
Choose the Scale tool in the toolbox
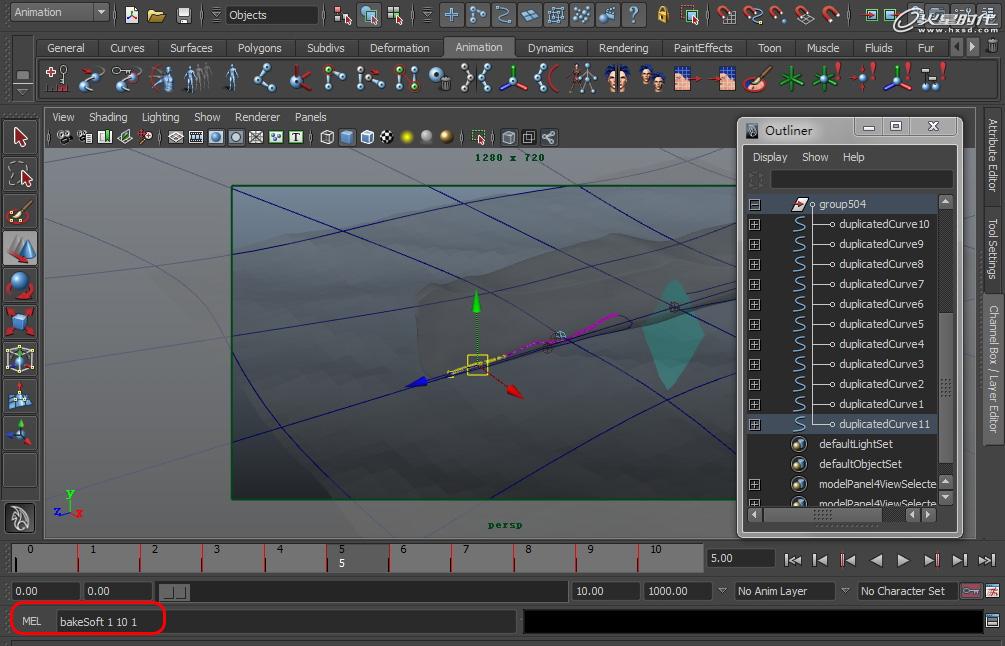pyautogui.click(x=20, y=322)
